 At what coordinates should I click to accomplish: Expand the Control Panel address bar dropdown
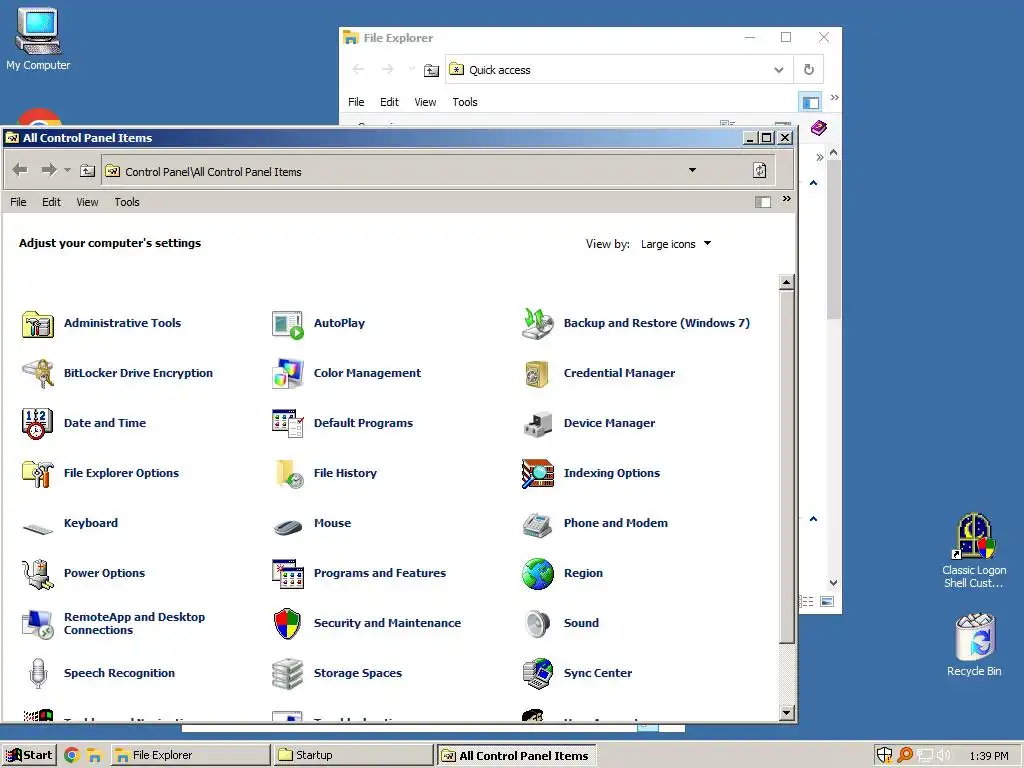692,170
